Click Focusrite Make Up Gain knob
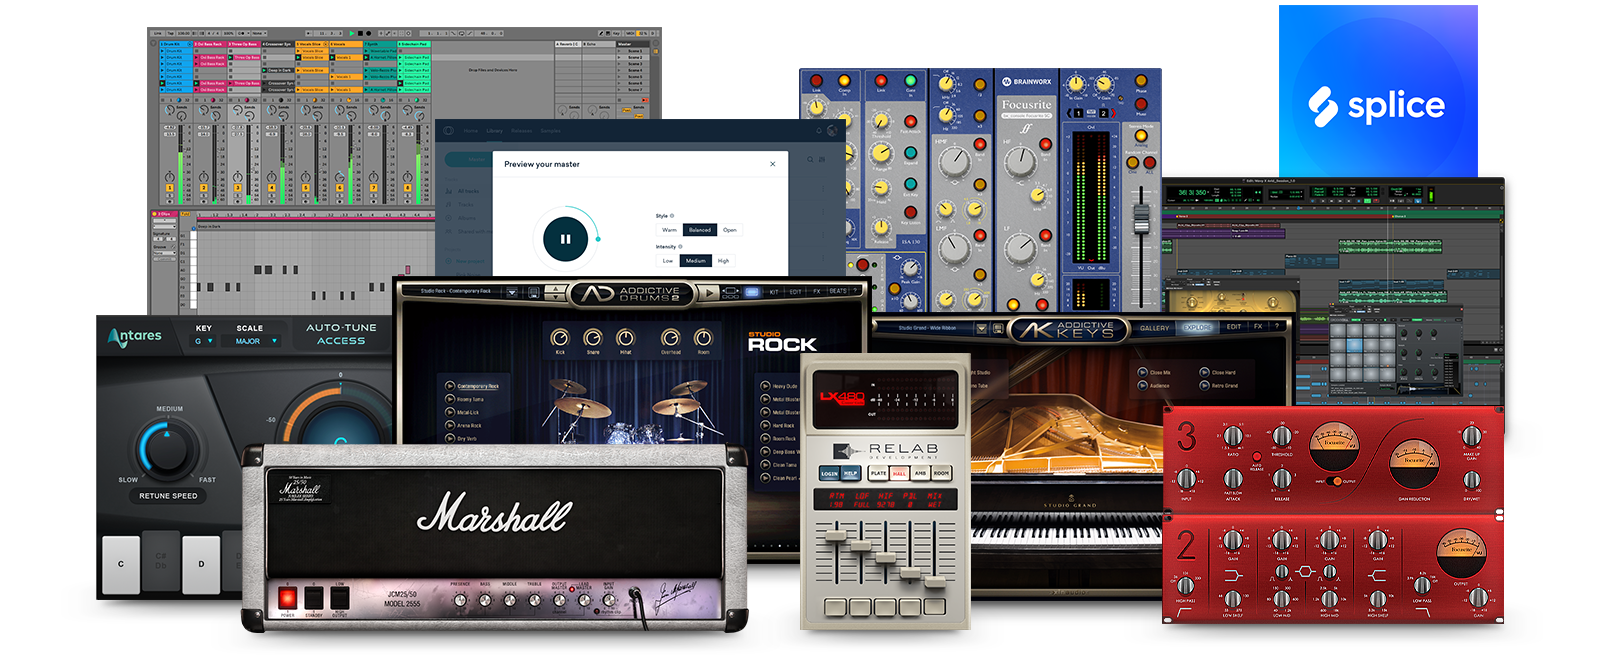The image size is (1600, 656). click(1470, 437)
